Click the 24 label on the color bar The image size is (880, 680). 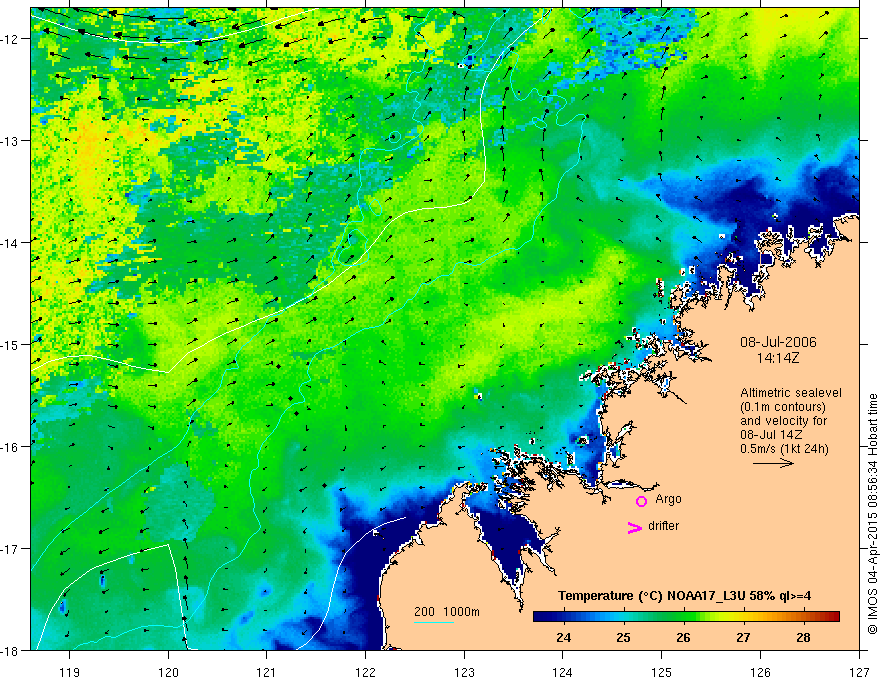pos(563,638)
